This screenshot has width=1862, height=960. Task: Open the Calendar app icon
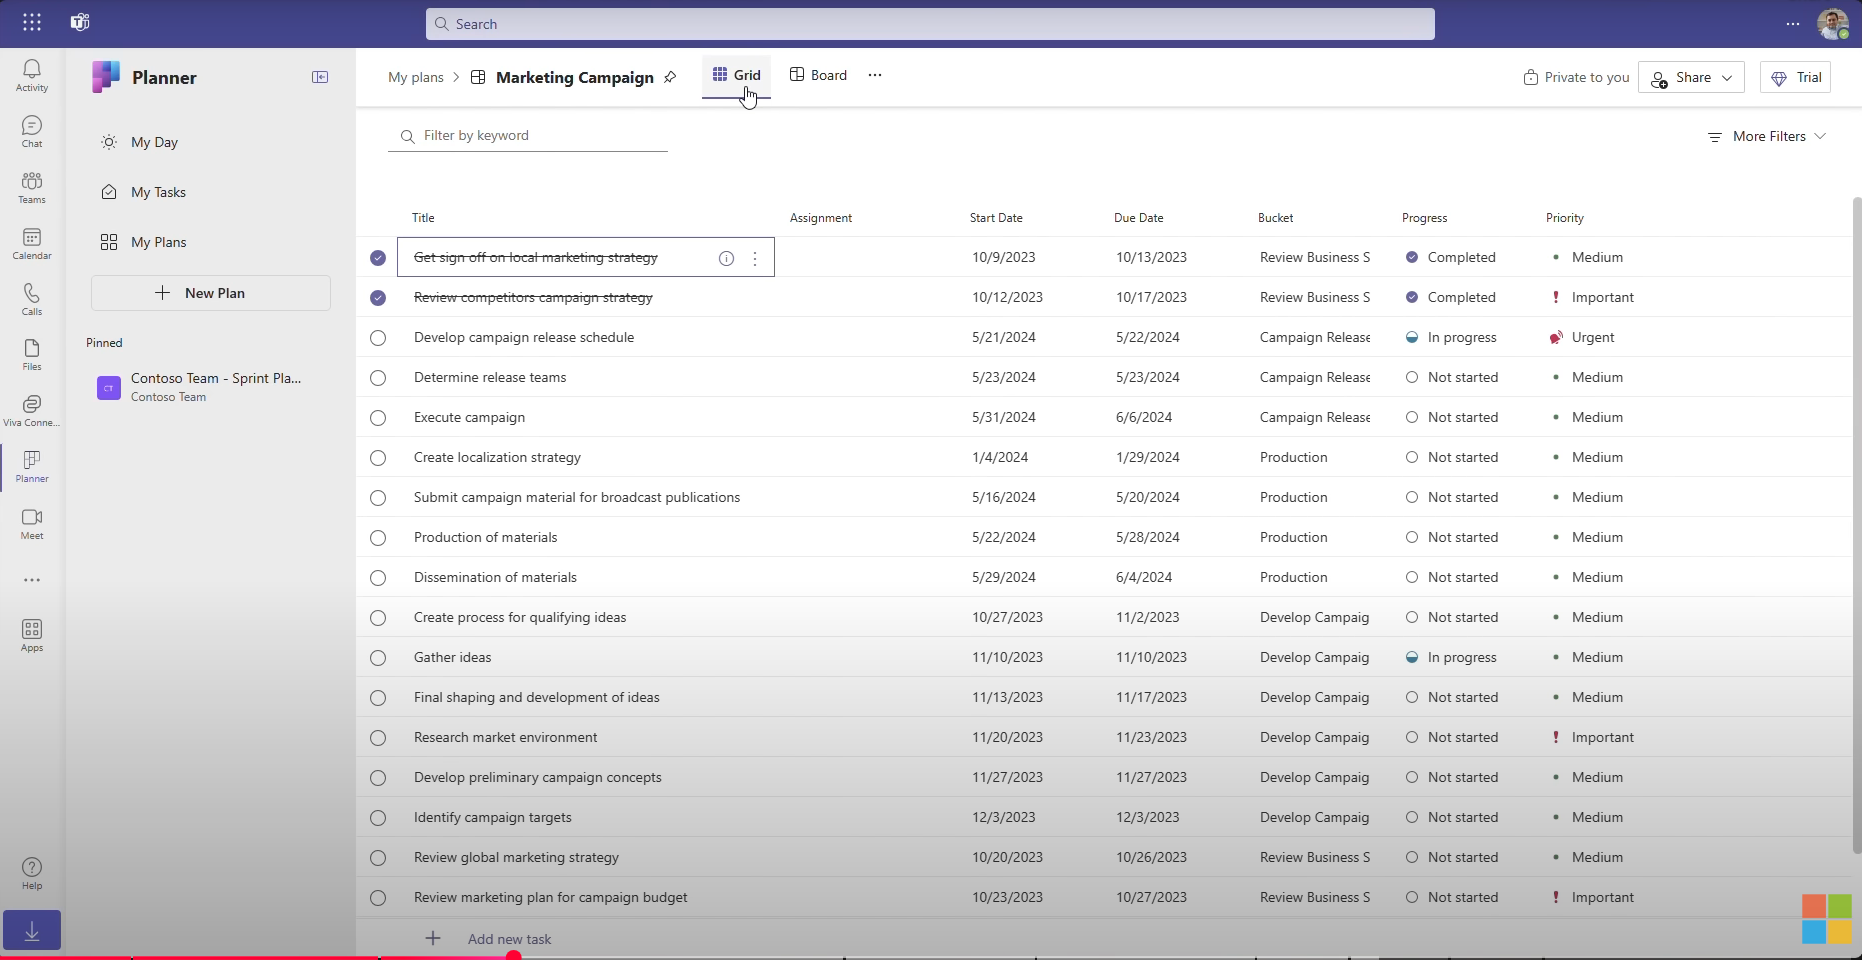(x=32, y=243)
